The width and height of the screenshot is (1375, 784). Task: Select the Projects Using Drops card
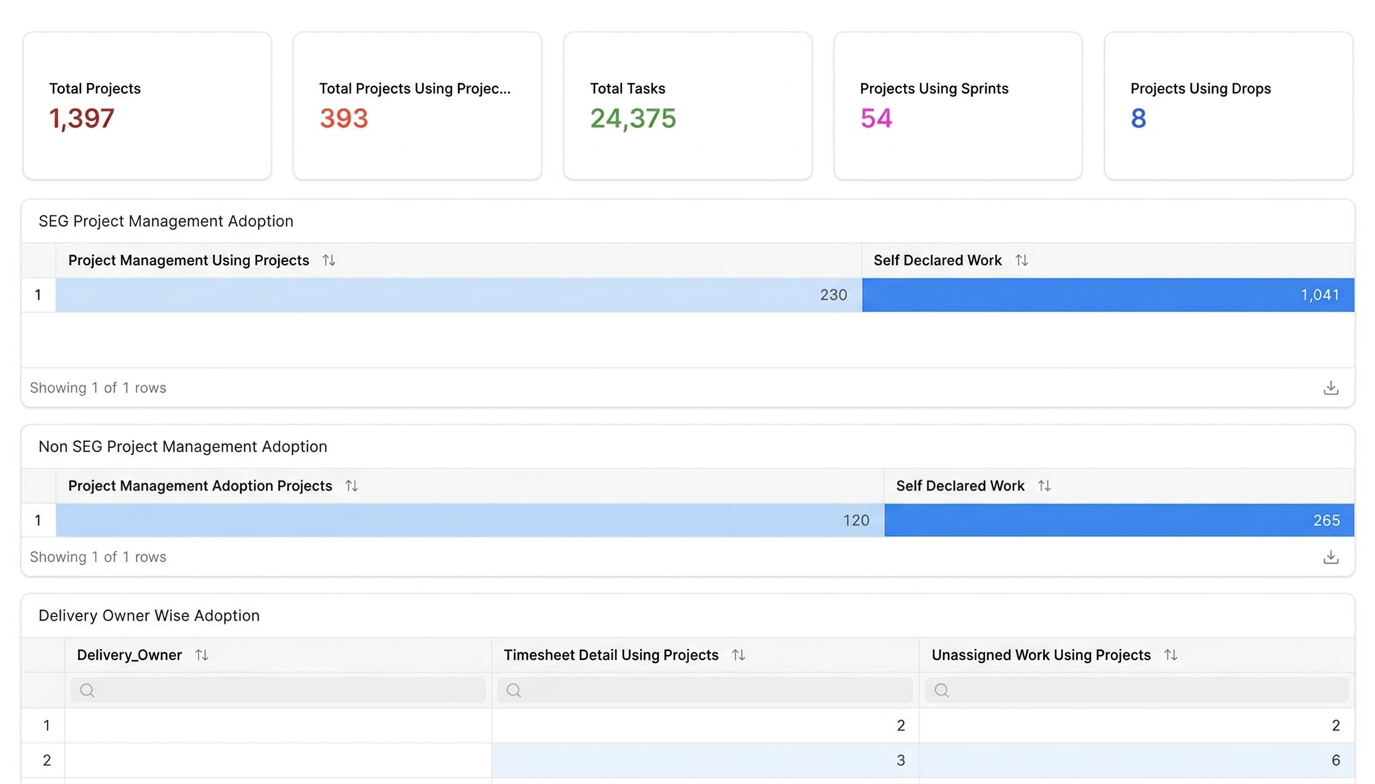1228,106
